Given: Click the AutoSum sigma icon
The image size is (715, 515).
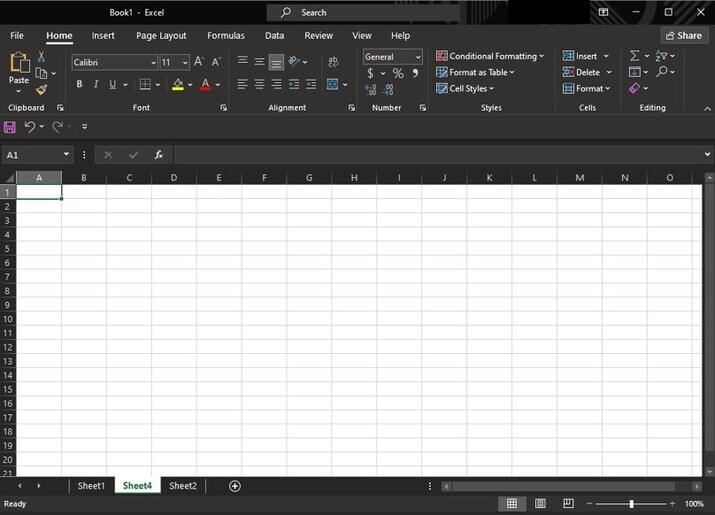Looking at the screenshot, I should coord(634,56).
